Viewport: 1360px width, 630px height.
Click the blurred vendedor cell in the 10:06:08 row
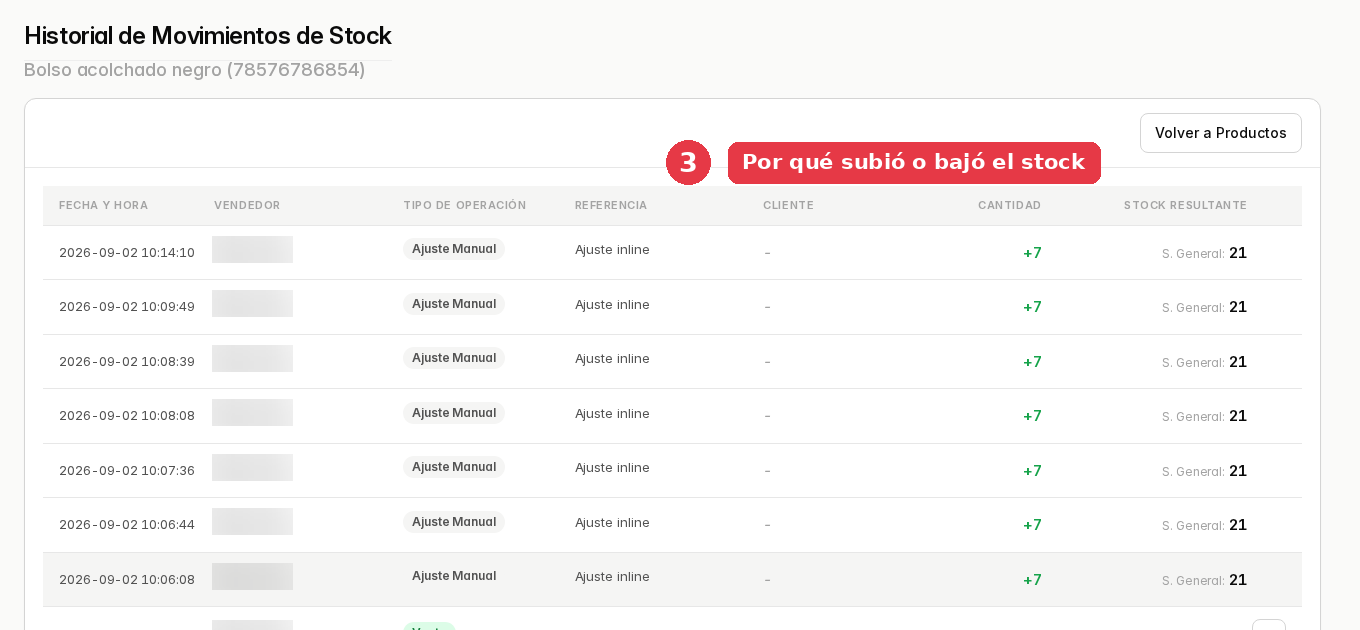[x=252, y=577]
